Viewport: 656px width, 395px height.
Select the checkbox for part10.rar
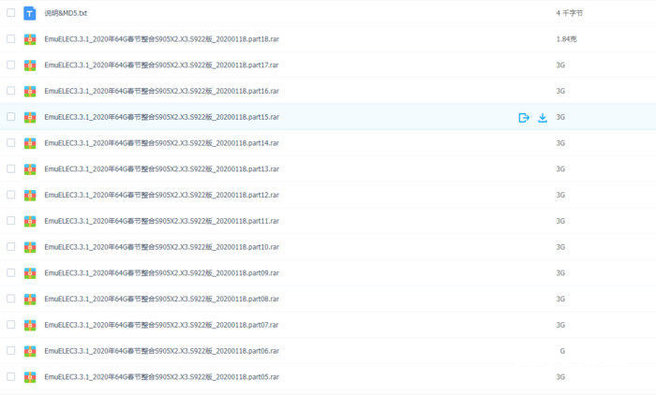[11, 246]
